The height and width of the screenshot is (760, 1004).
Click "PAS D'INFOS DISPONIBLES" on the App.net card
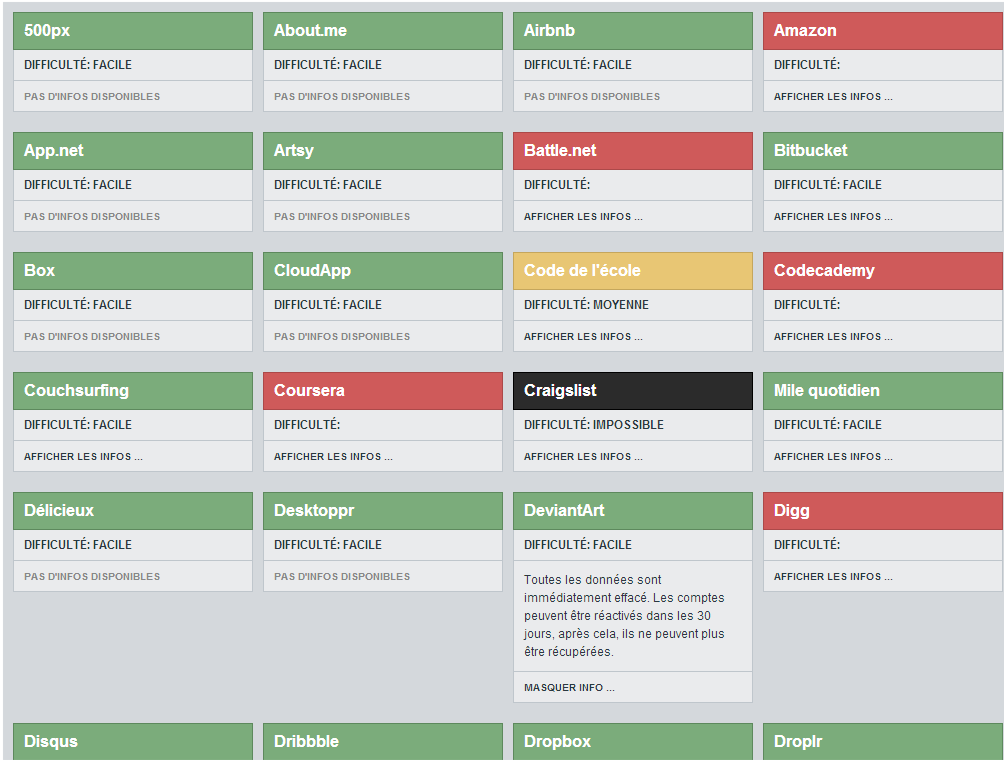[92, 216]
